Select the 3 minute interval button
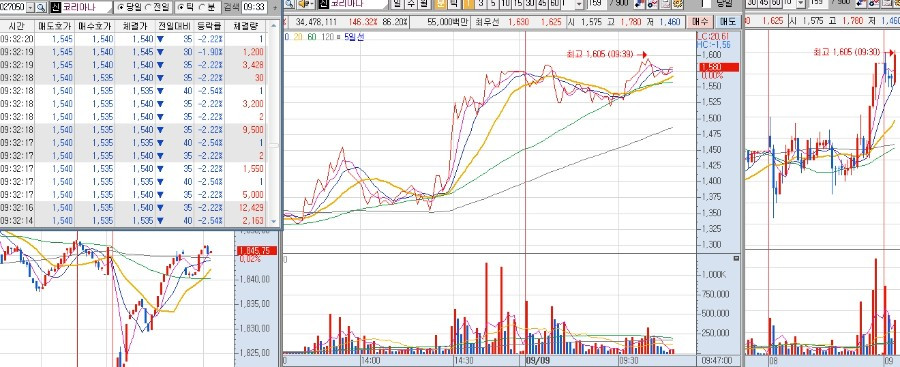 (481, 3)
